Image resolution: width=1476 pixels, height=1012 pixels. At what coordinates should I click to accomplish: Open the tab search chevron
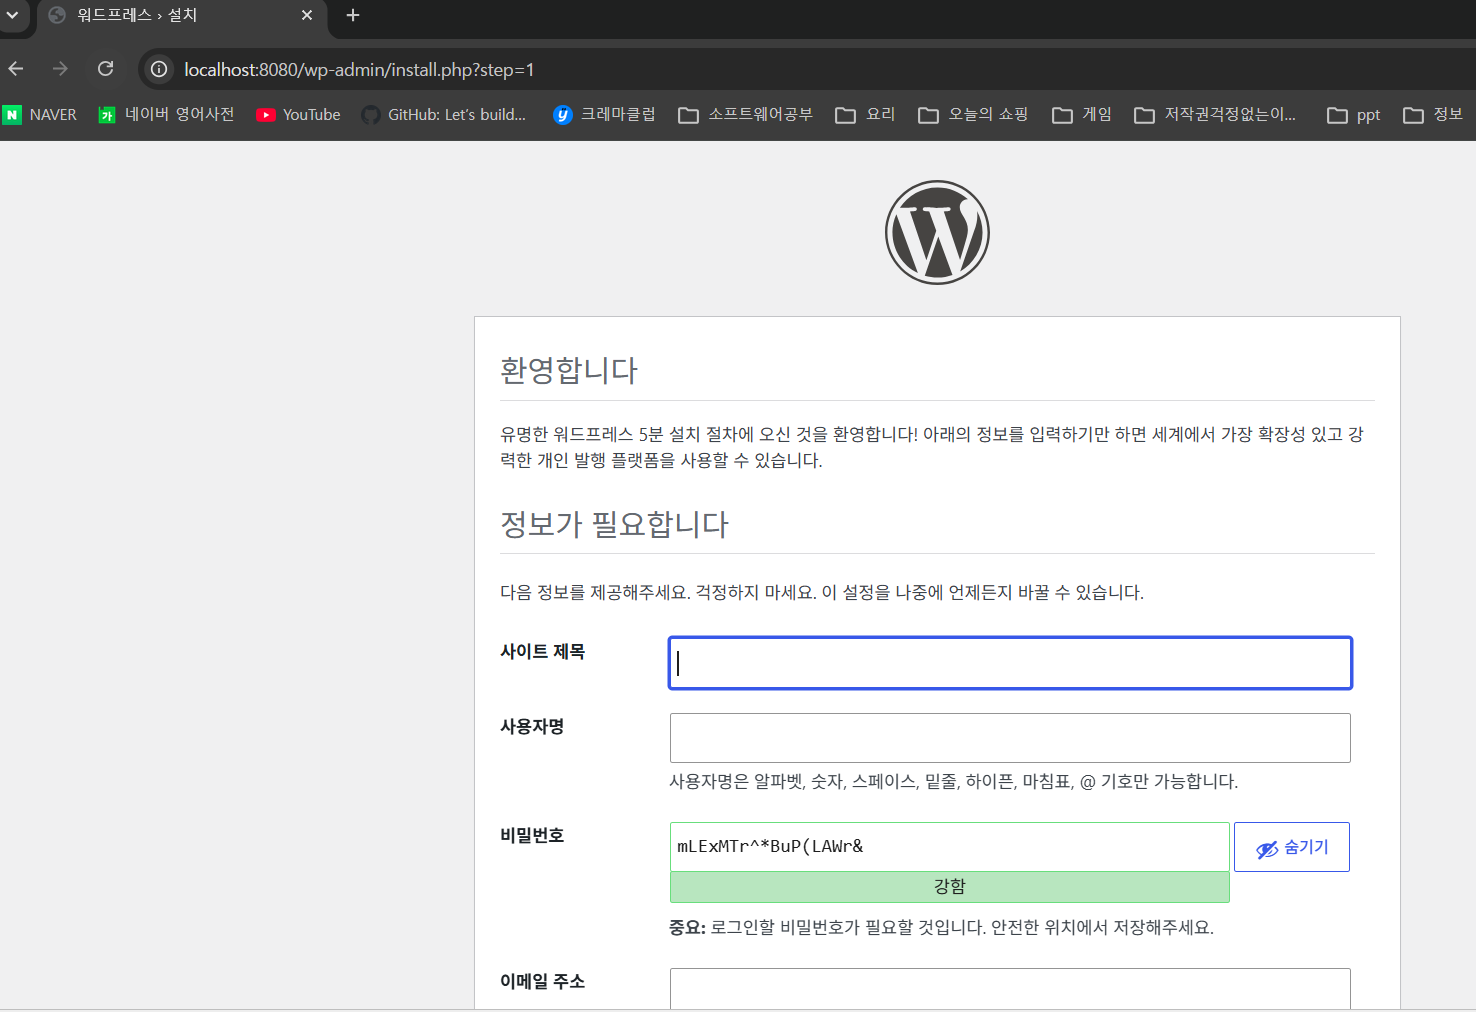12,15
